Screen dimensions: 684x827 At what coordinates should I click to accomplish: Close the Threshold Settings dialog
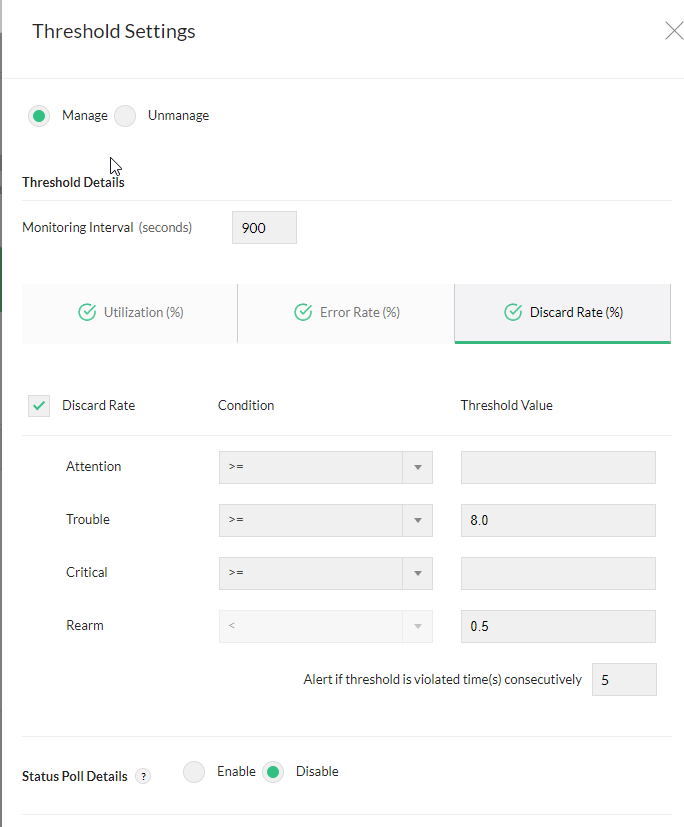(674, 31)
